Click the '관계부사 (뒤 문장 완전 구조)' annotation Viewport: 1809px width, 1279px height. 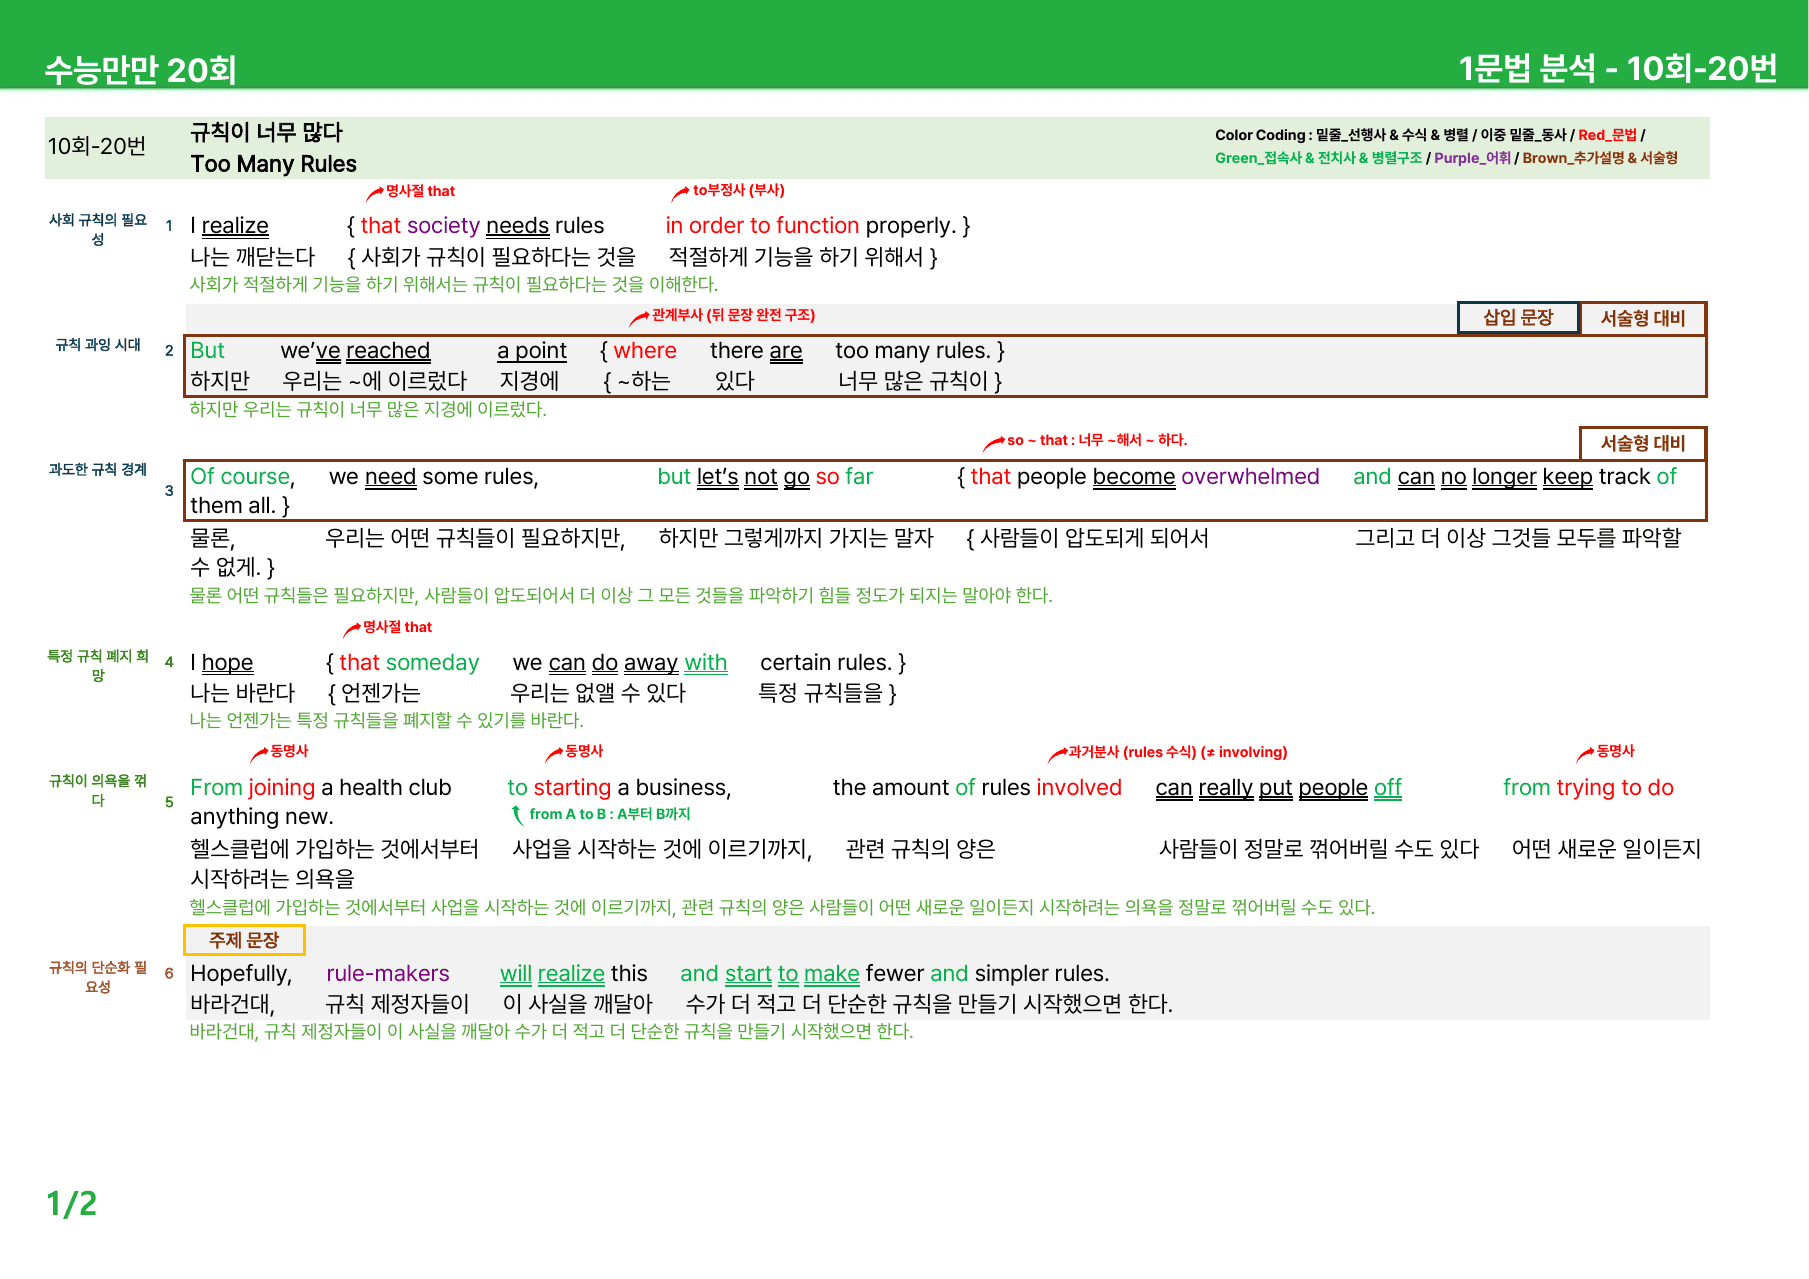click(x=733, y=315)
